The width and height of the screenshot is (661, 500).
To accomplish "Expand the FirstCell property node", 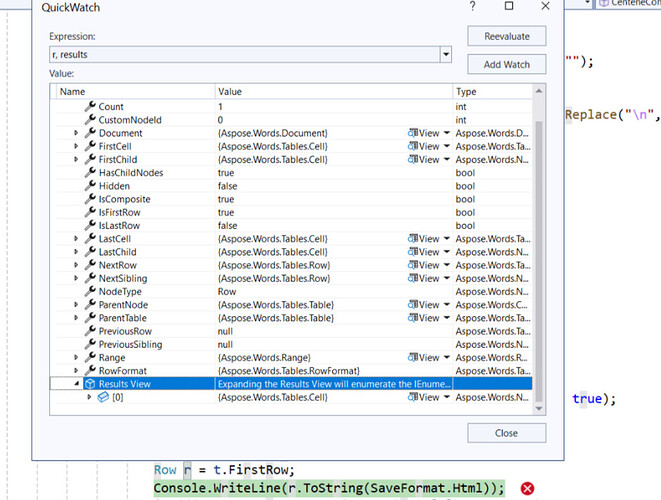I will (x=77, y=146).
